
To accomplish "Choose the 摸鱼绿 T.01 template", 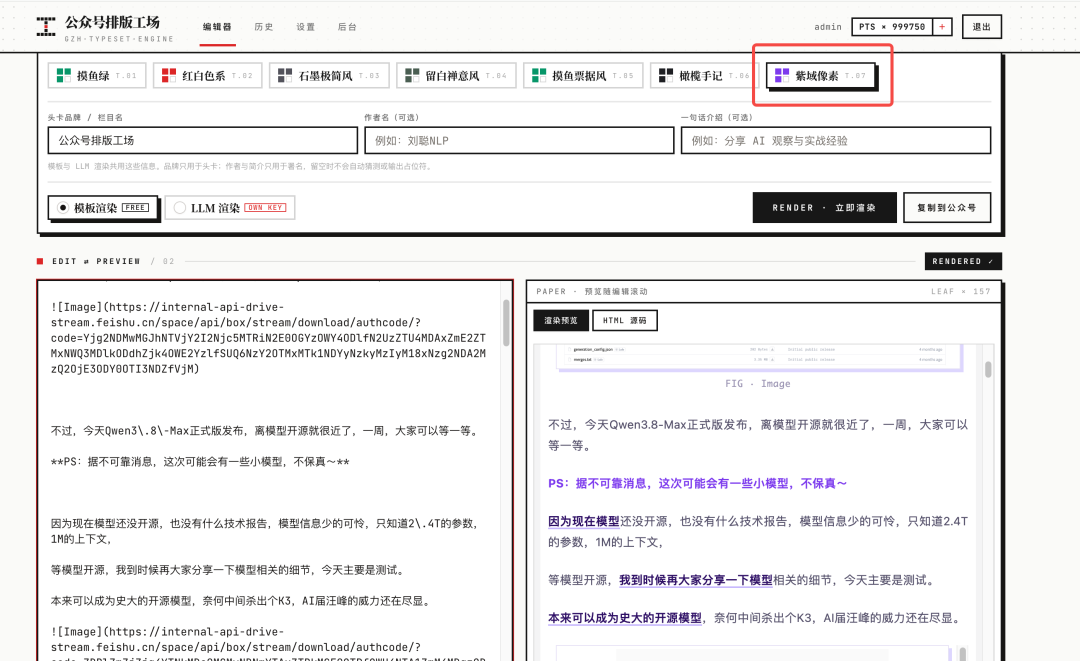I will coord(97,76).
